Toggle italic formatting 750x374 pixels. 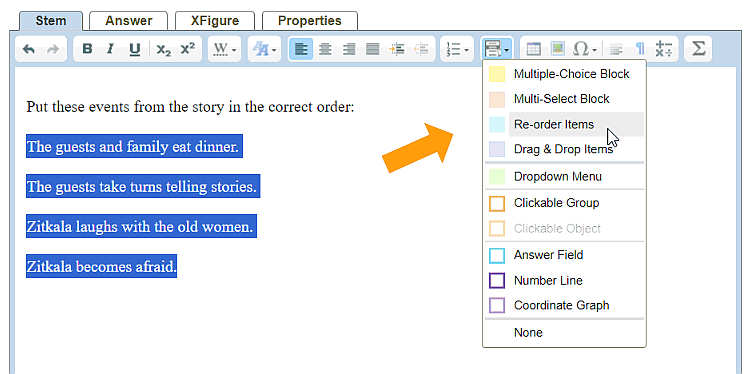110,49
